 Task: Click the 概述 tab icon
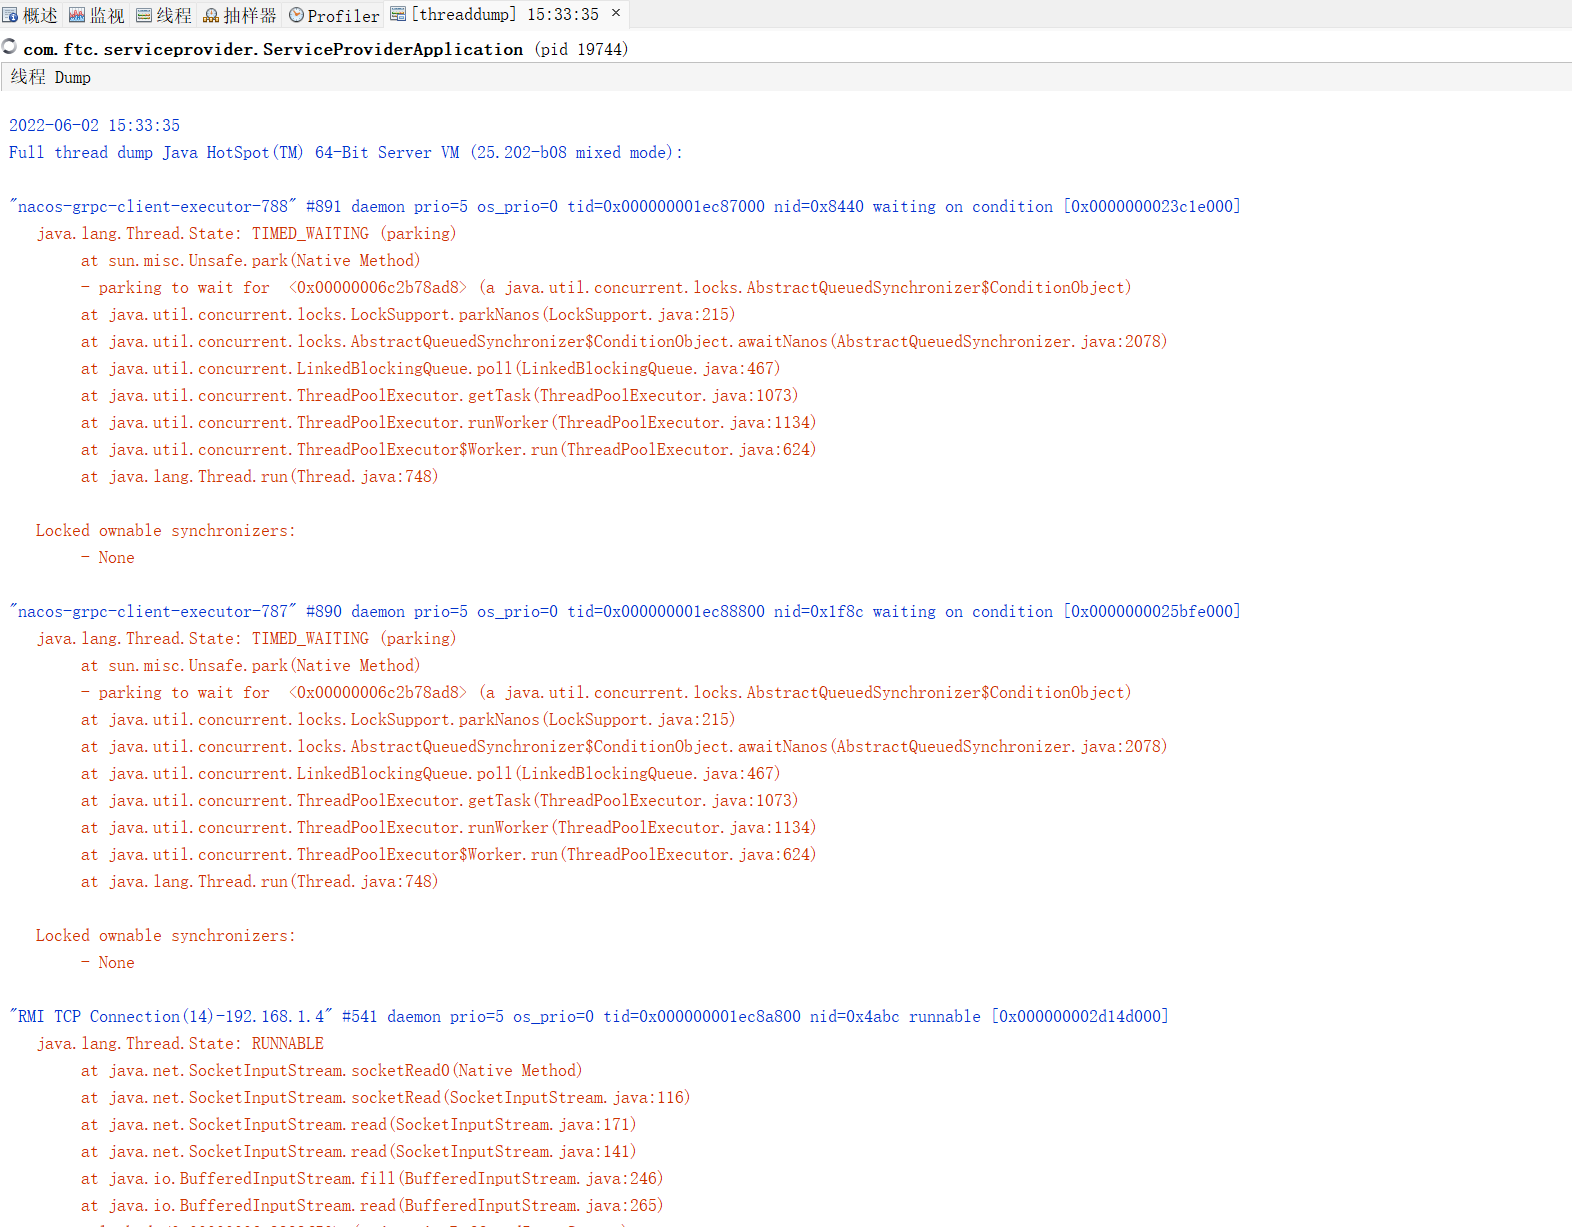10,15
